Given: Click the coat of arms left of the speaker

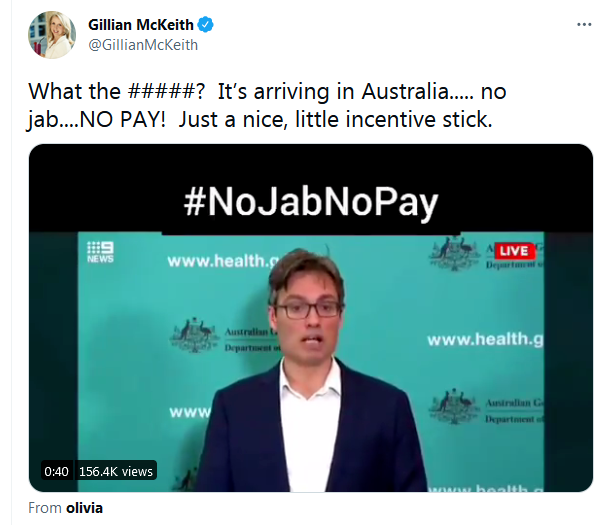Looking at the screenshot, I should 195,335.
